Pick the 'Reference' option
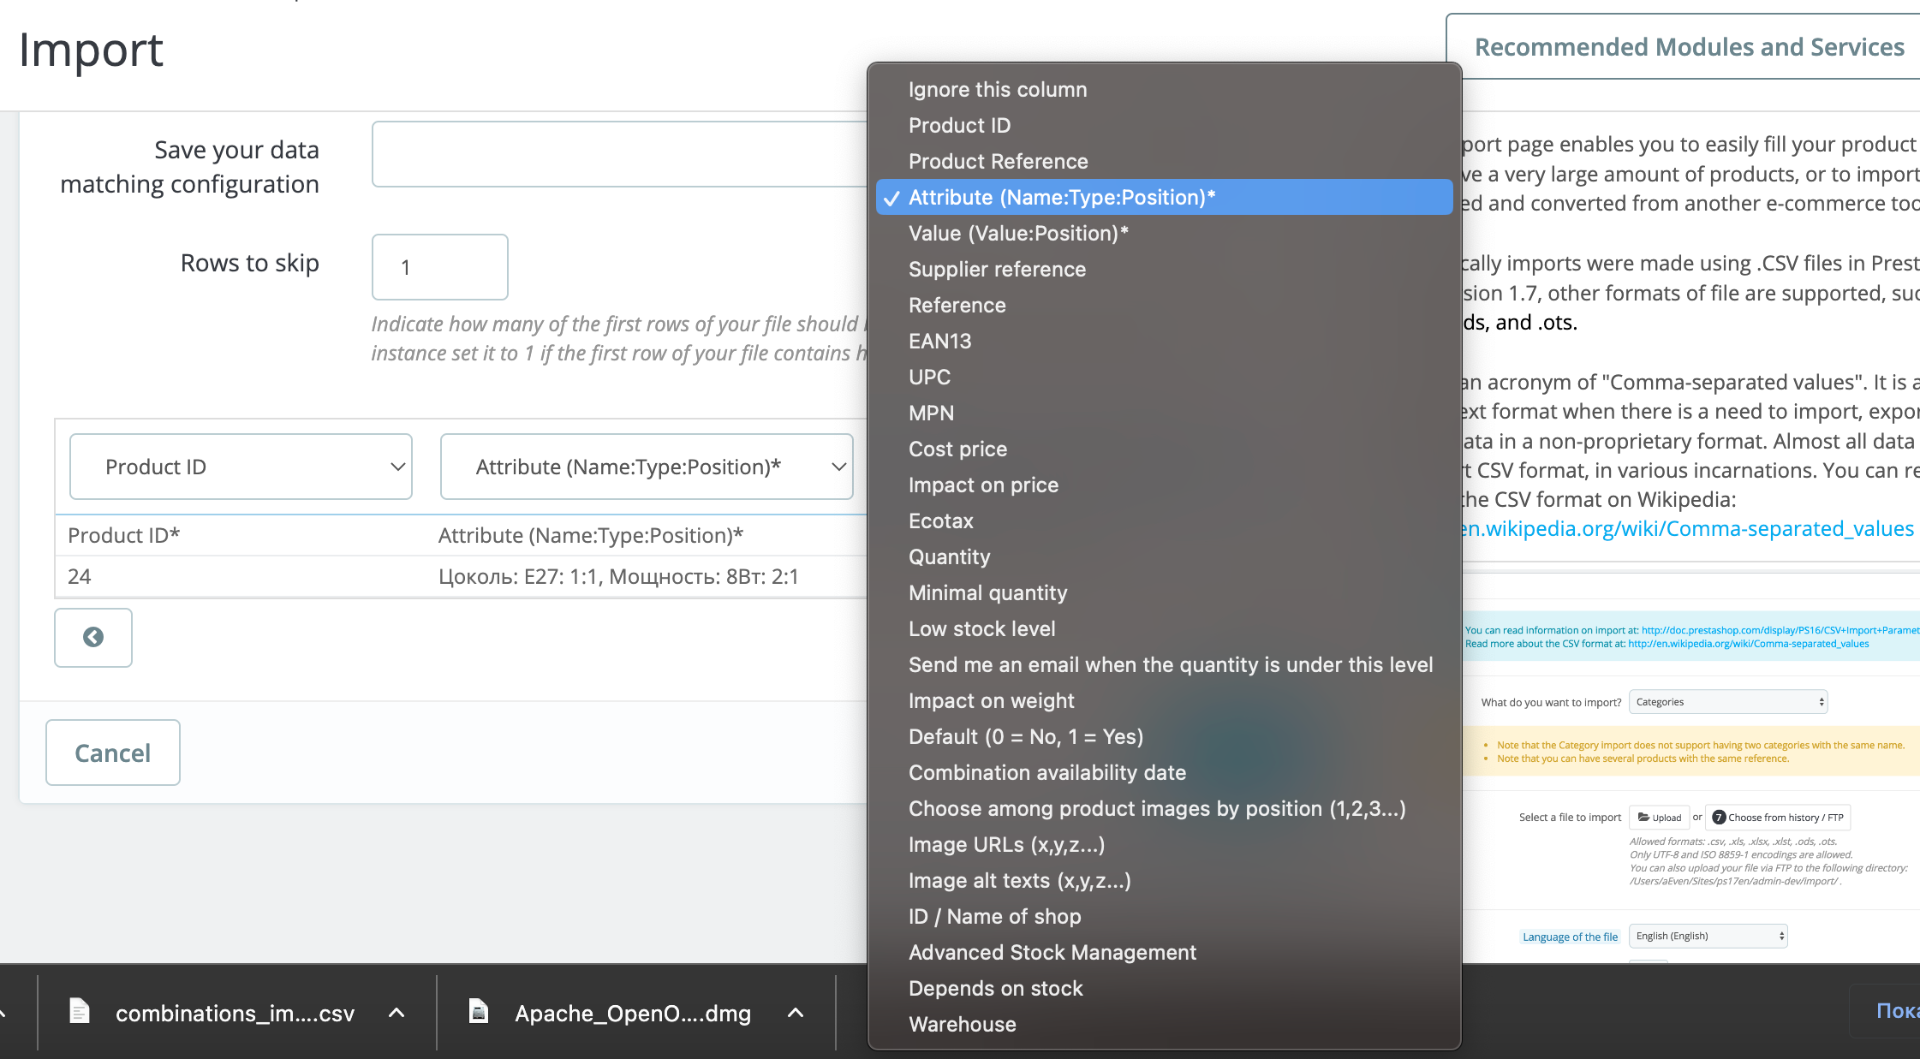1920x1059 pixels. [1164, 306]
